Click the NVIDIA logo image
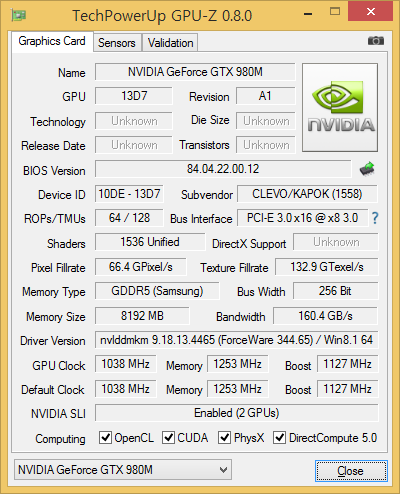The width and height of the screenshot is (400, 494). click(340, 107)
